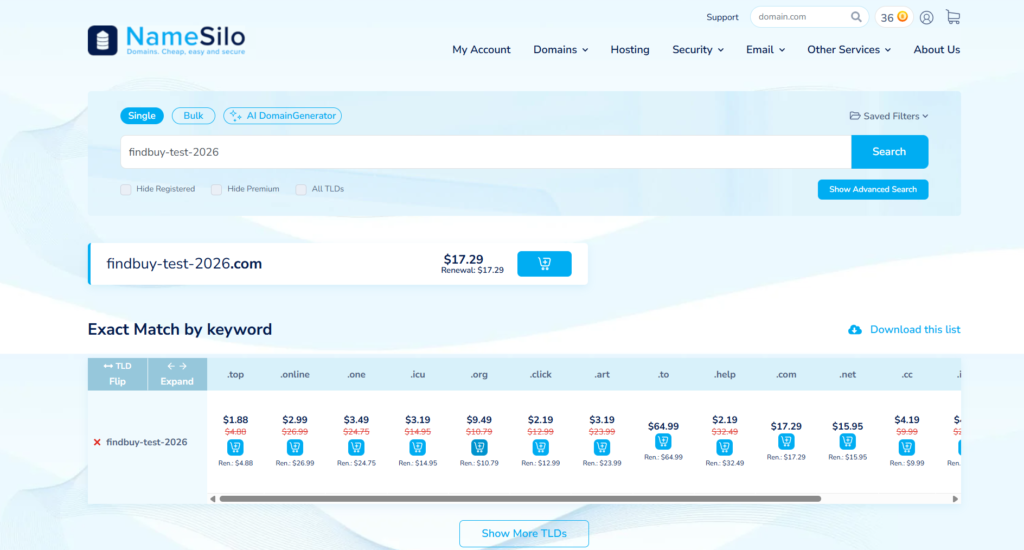Screen dimensions: 1024x550
Task: Open the shopping cart icon in header
Action: (x=953, y=17)
